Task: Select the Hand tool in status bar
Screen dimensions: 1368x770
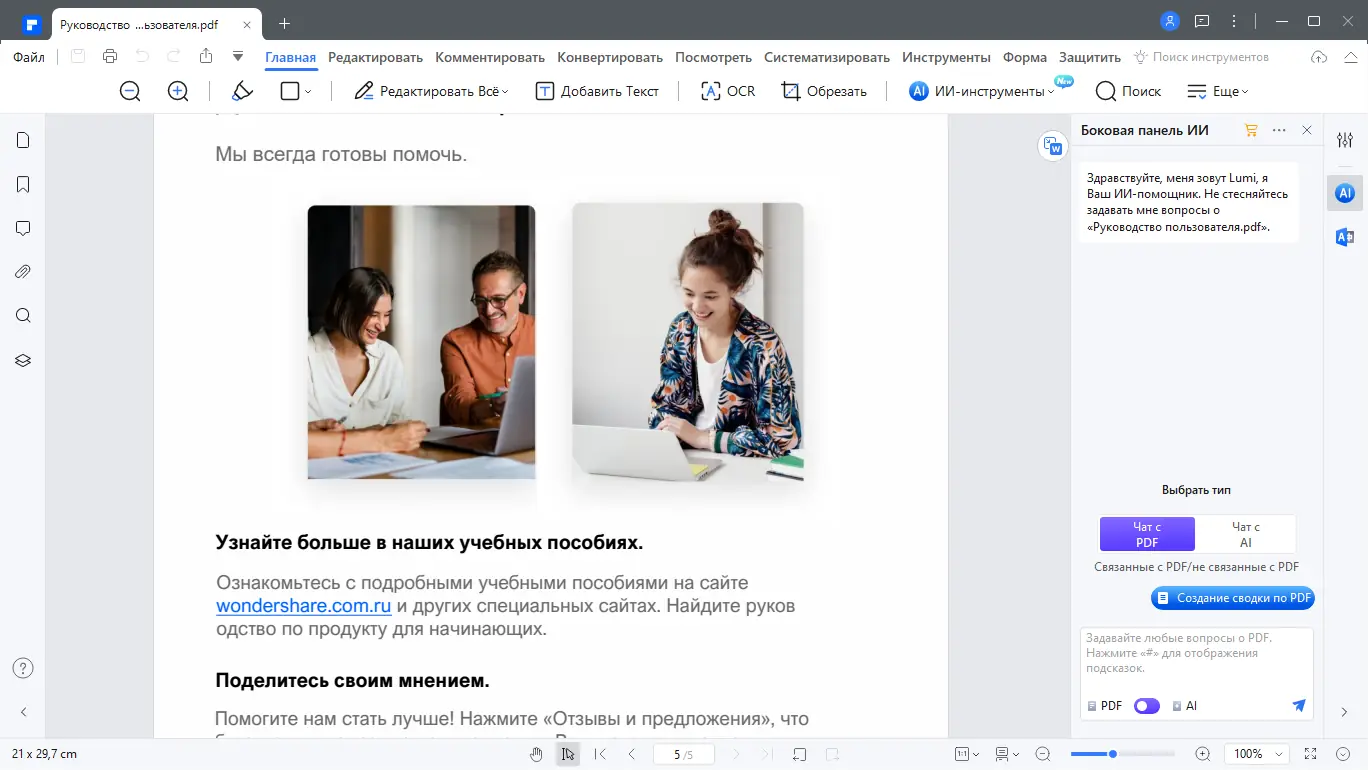Action: pyautogui.click(x=536, y=753)
